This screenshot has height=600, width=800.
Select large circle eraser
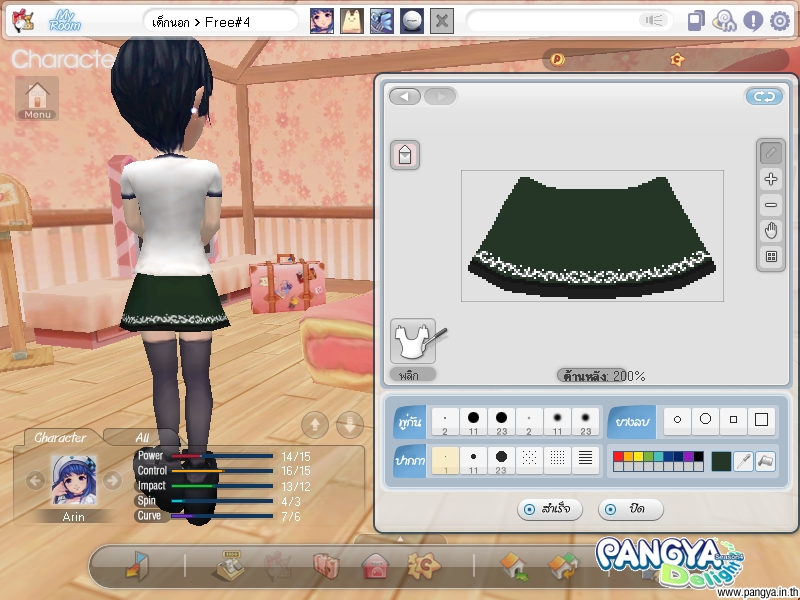[706, 420]
